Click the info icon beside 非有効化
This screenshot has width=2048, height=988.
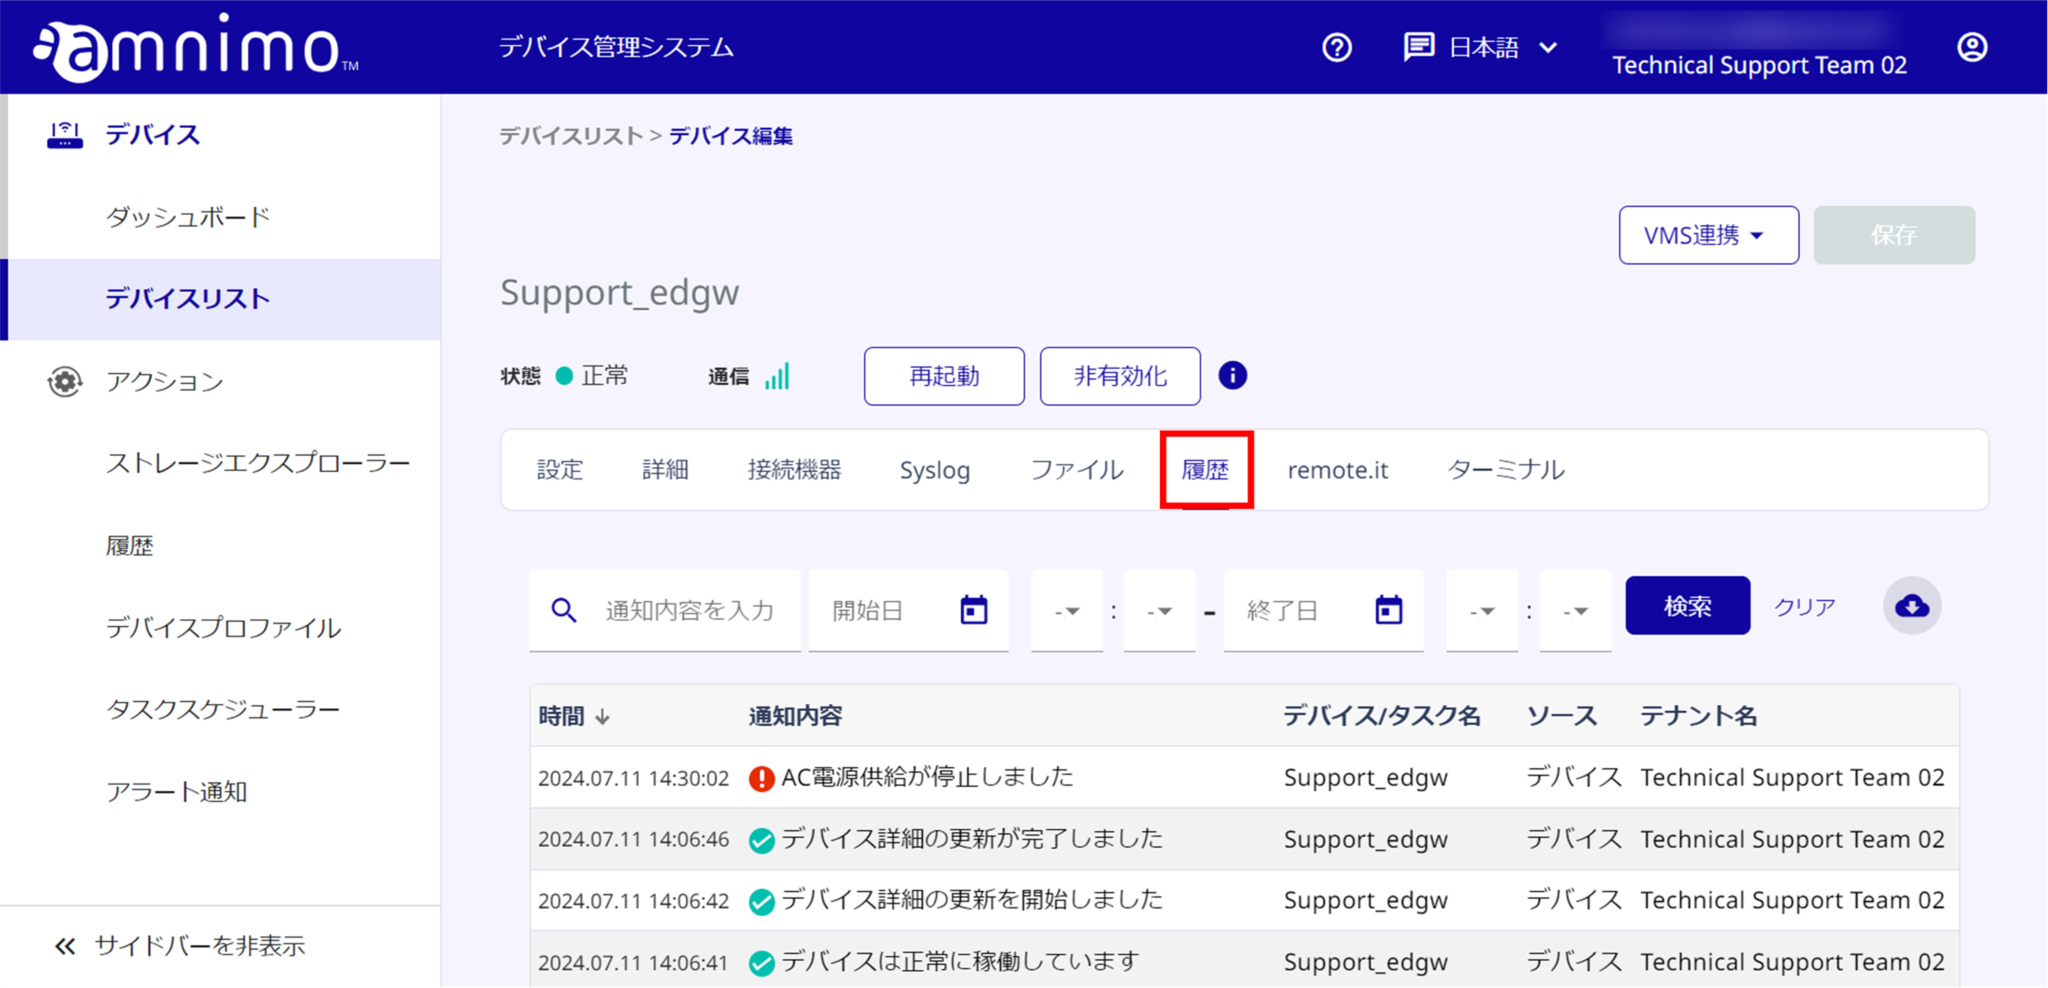tap(1233, 376)
